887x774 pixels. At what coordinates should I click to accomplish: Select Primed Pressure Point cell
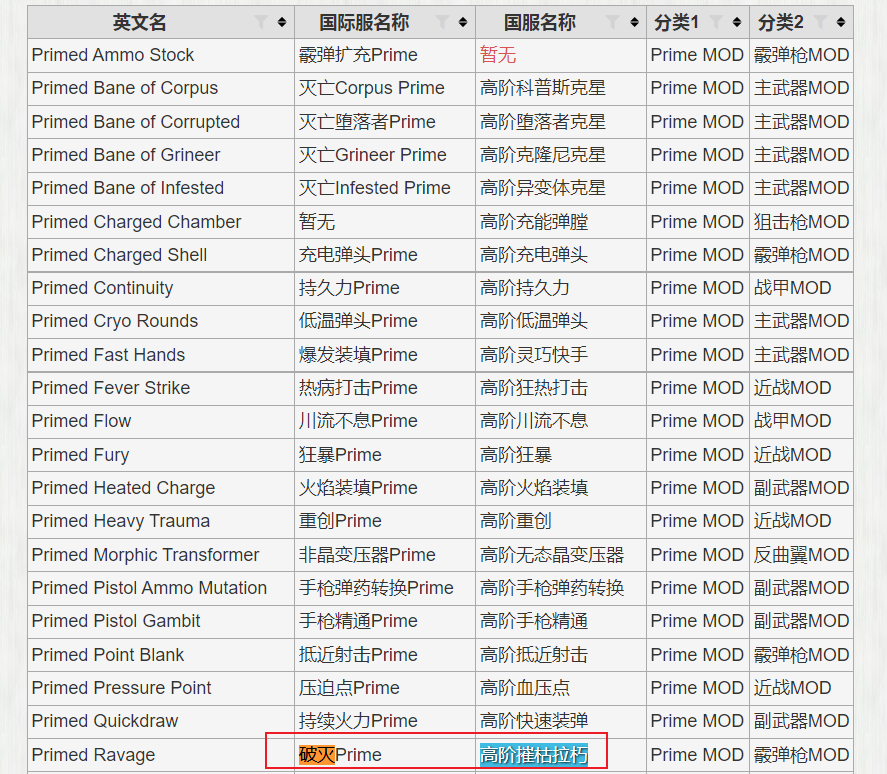pos(161,688)
